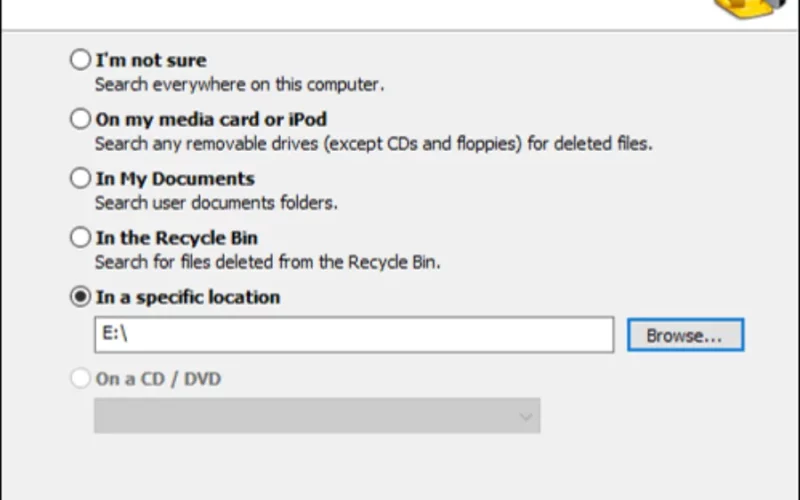
Task: Click the "On my media card or iPod" label
Action: pyautogui.click(x=211, y=119)
